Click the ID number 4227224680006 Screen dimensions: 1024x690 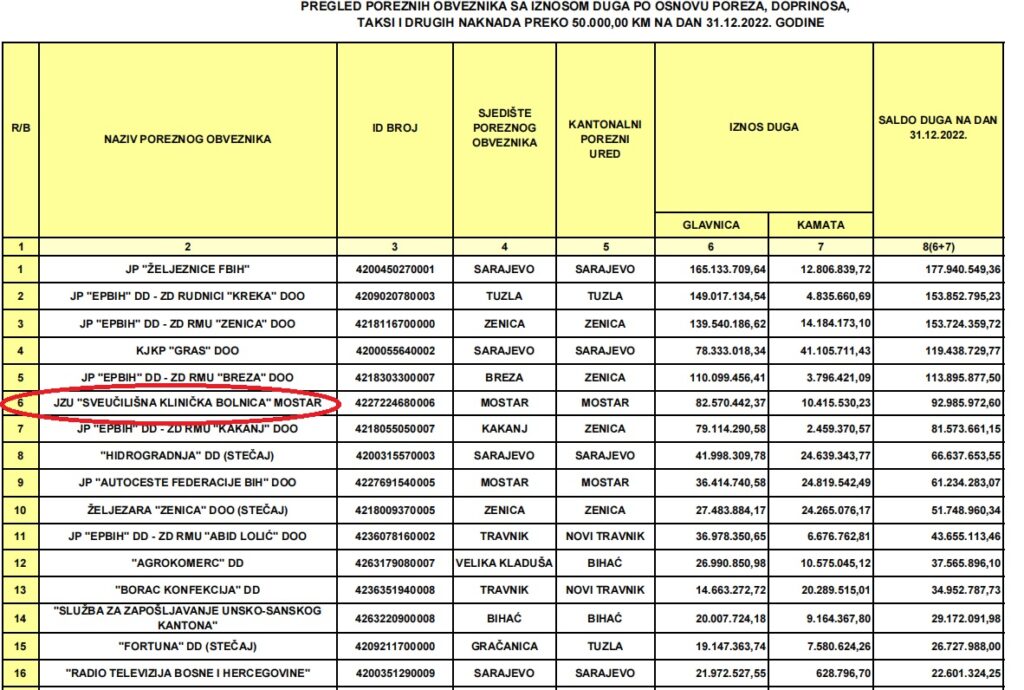[394, 403]
